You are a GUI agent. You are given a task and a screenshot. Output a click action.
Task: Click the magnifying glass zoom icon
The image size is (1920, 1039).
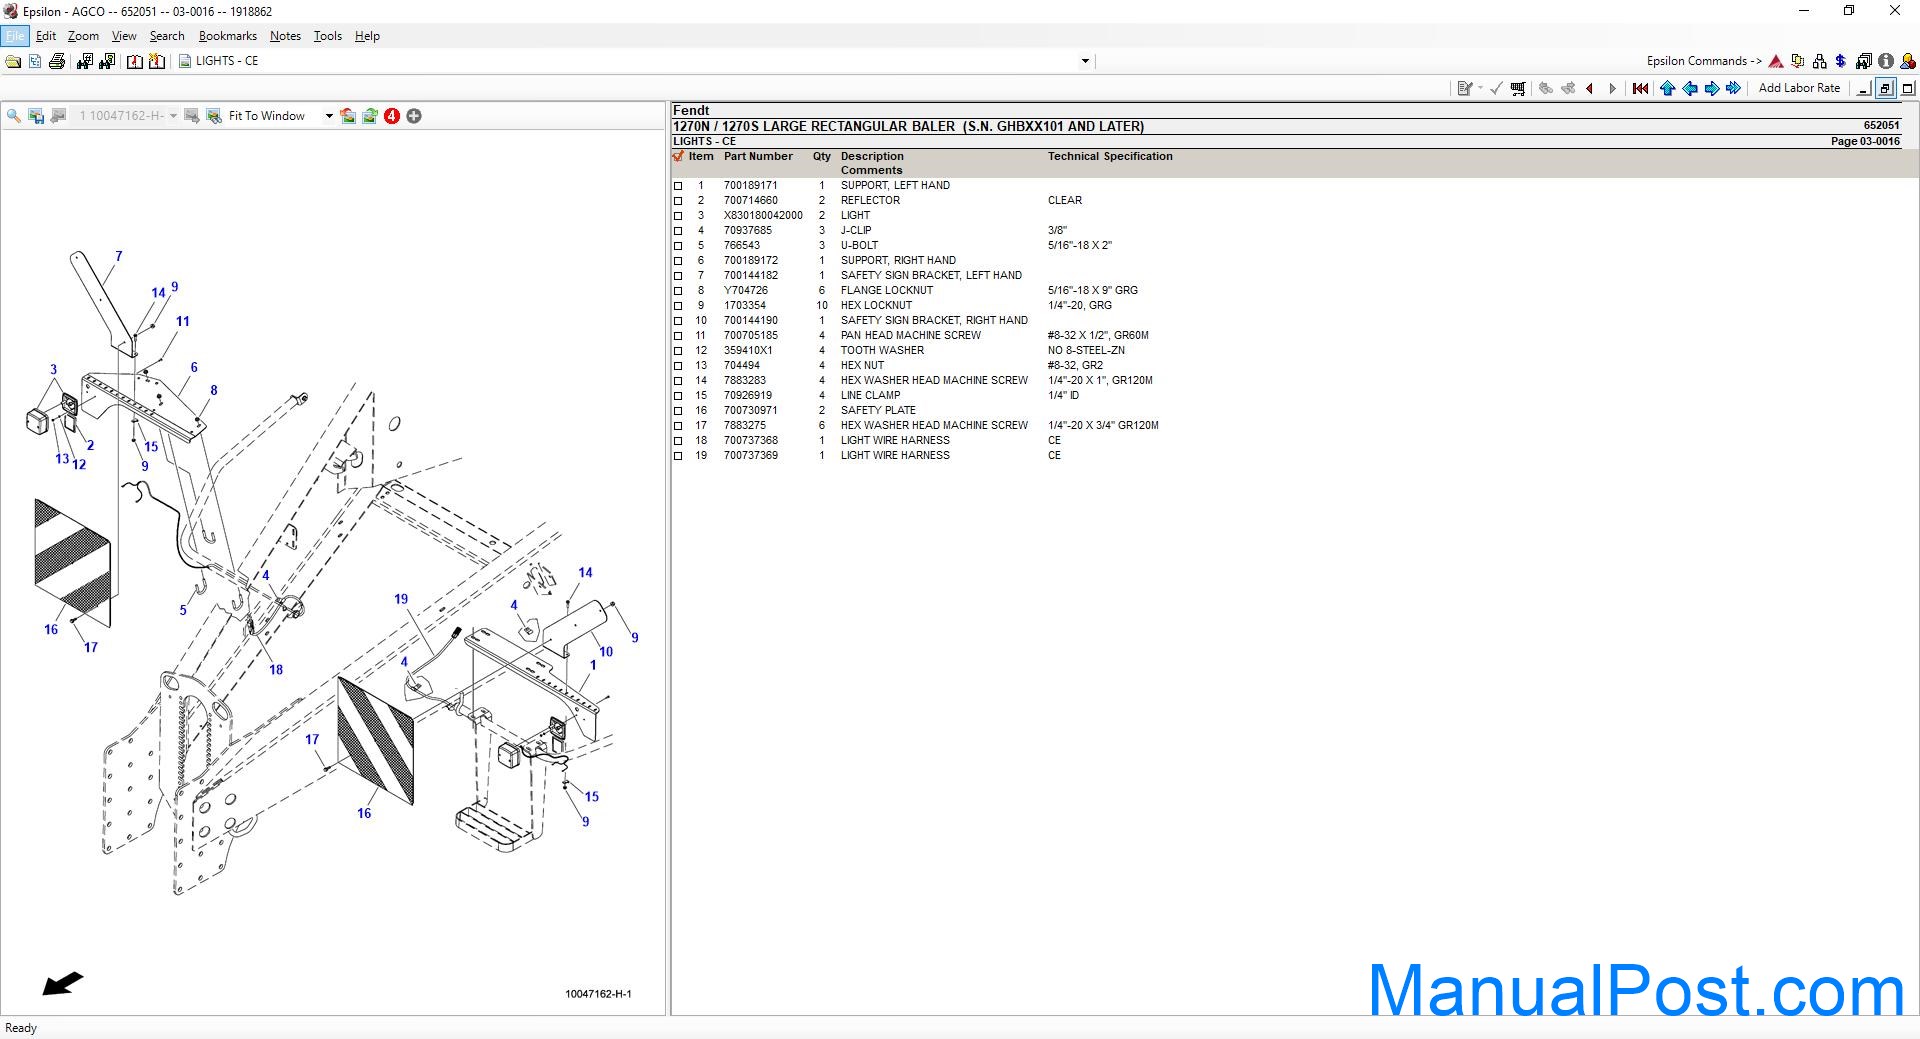[x=14, y=116]
